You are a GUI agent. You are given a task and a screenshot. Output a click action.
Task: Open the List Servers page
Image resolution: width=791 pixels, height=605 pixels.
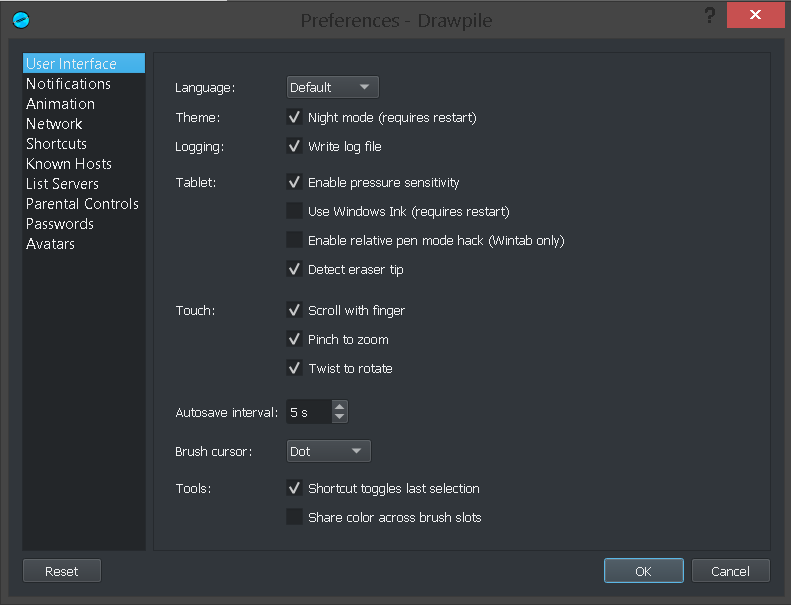(x=84, y=184)
